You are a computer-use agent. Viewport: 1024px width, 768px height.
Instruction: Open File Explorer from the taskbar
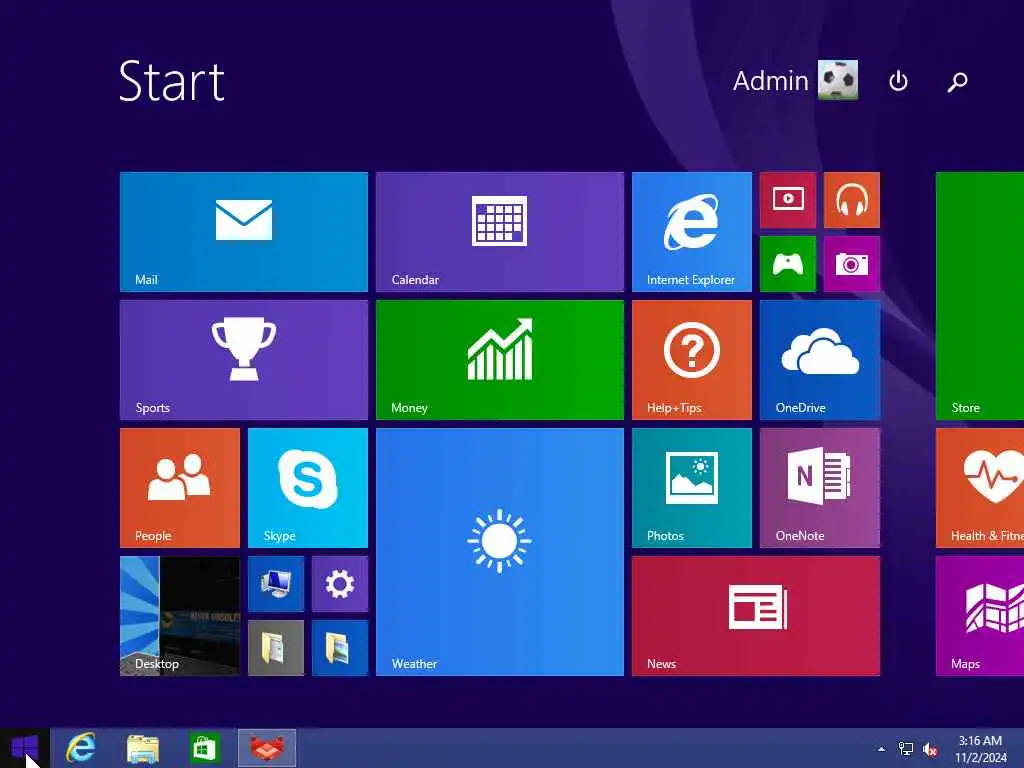tap(143, 748)
